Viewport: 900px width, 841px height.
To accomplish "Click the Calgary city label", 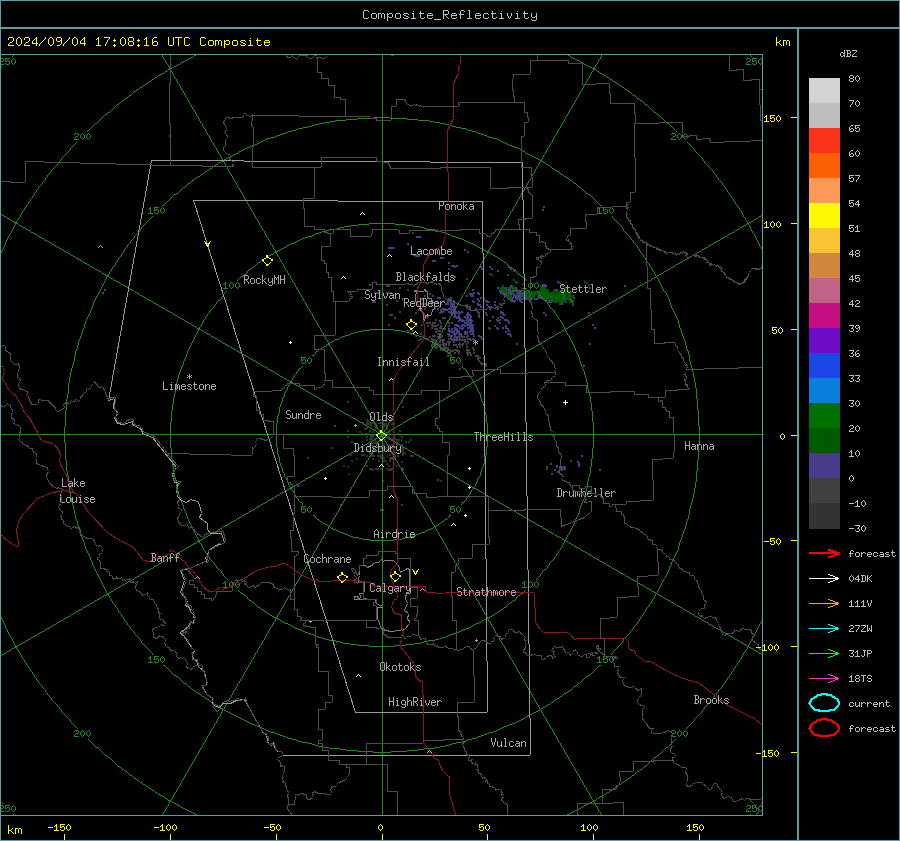I will [390, 588].
